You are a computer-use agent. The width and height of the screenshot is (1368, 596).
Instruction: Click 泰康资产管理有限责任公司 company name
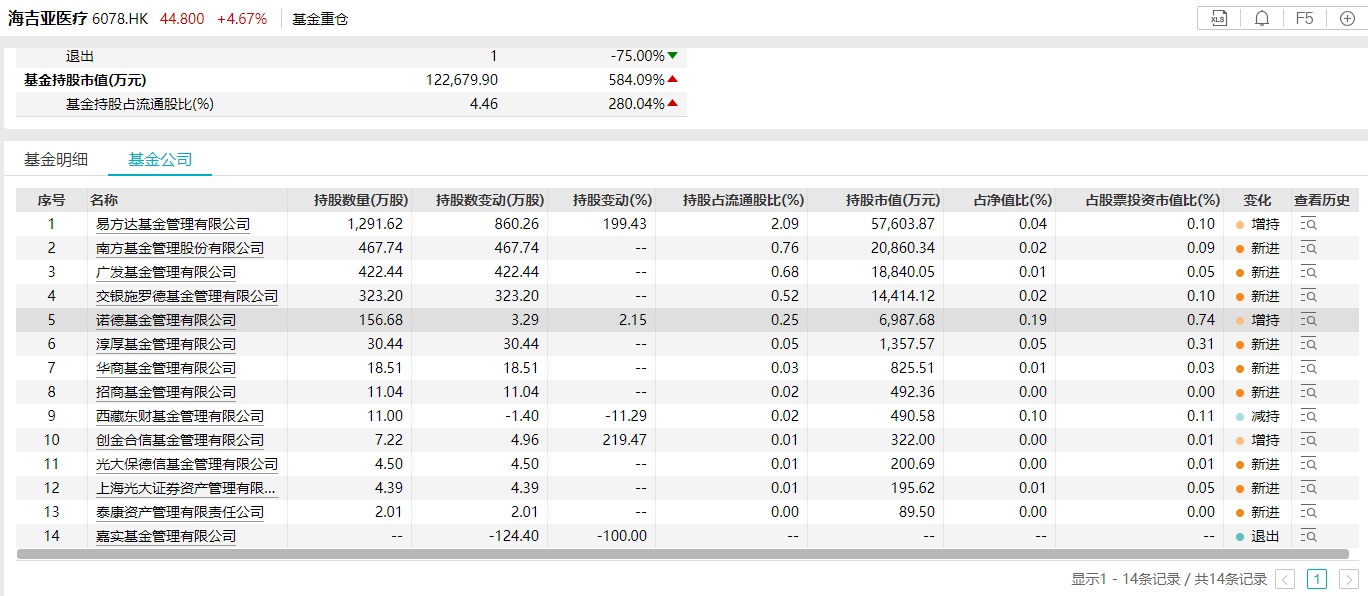click(x=180, y=512)
